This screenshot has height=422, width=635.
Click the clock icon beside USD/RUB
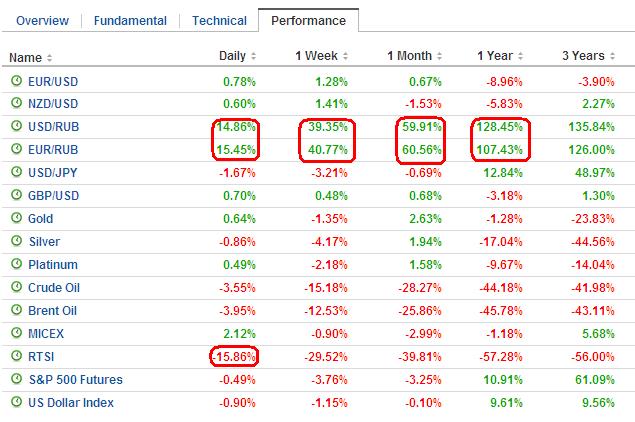16,126
